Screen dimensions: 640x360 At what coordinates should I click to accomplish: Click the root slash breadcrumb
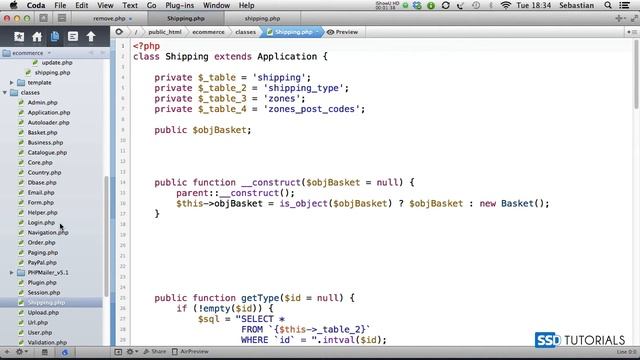click(x=136, y=32)
